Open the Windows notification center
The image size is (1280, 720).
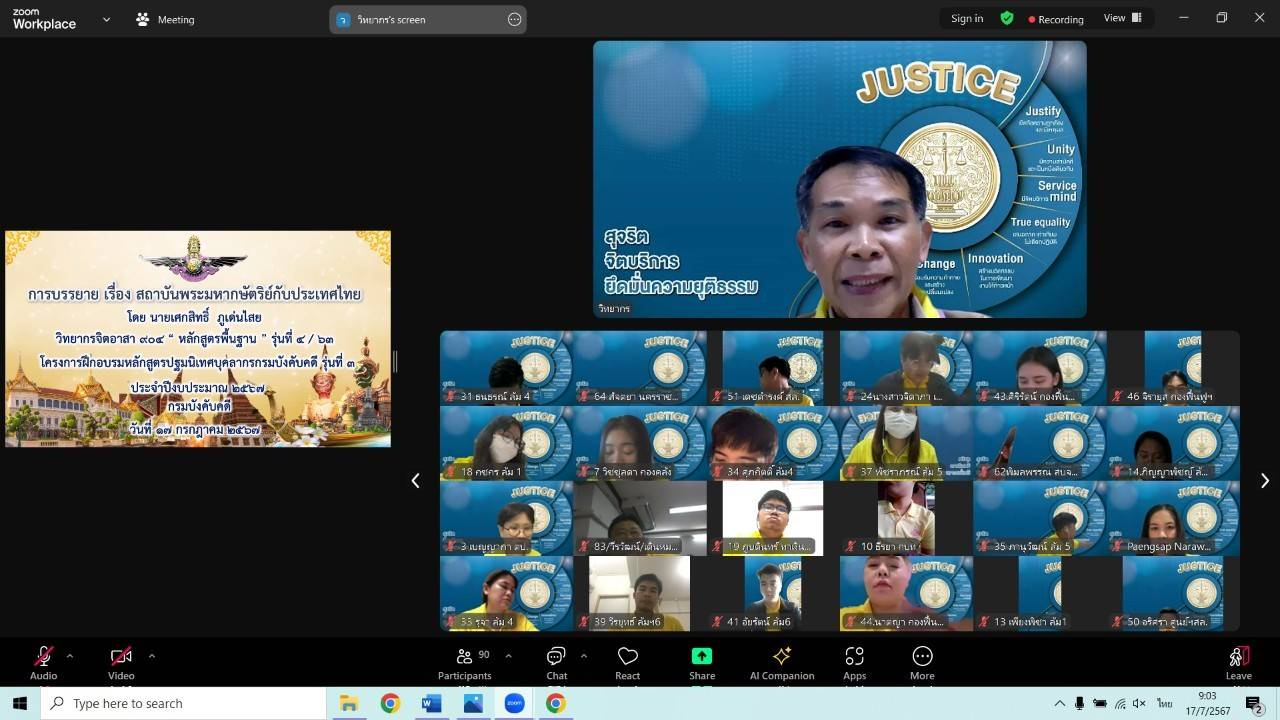coord(1254,703)
